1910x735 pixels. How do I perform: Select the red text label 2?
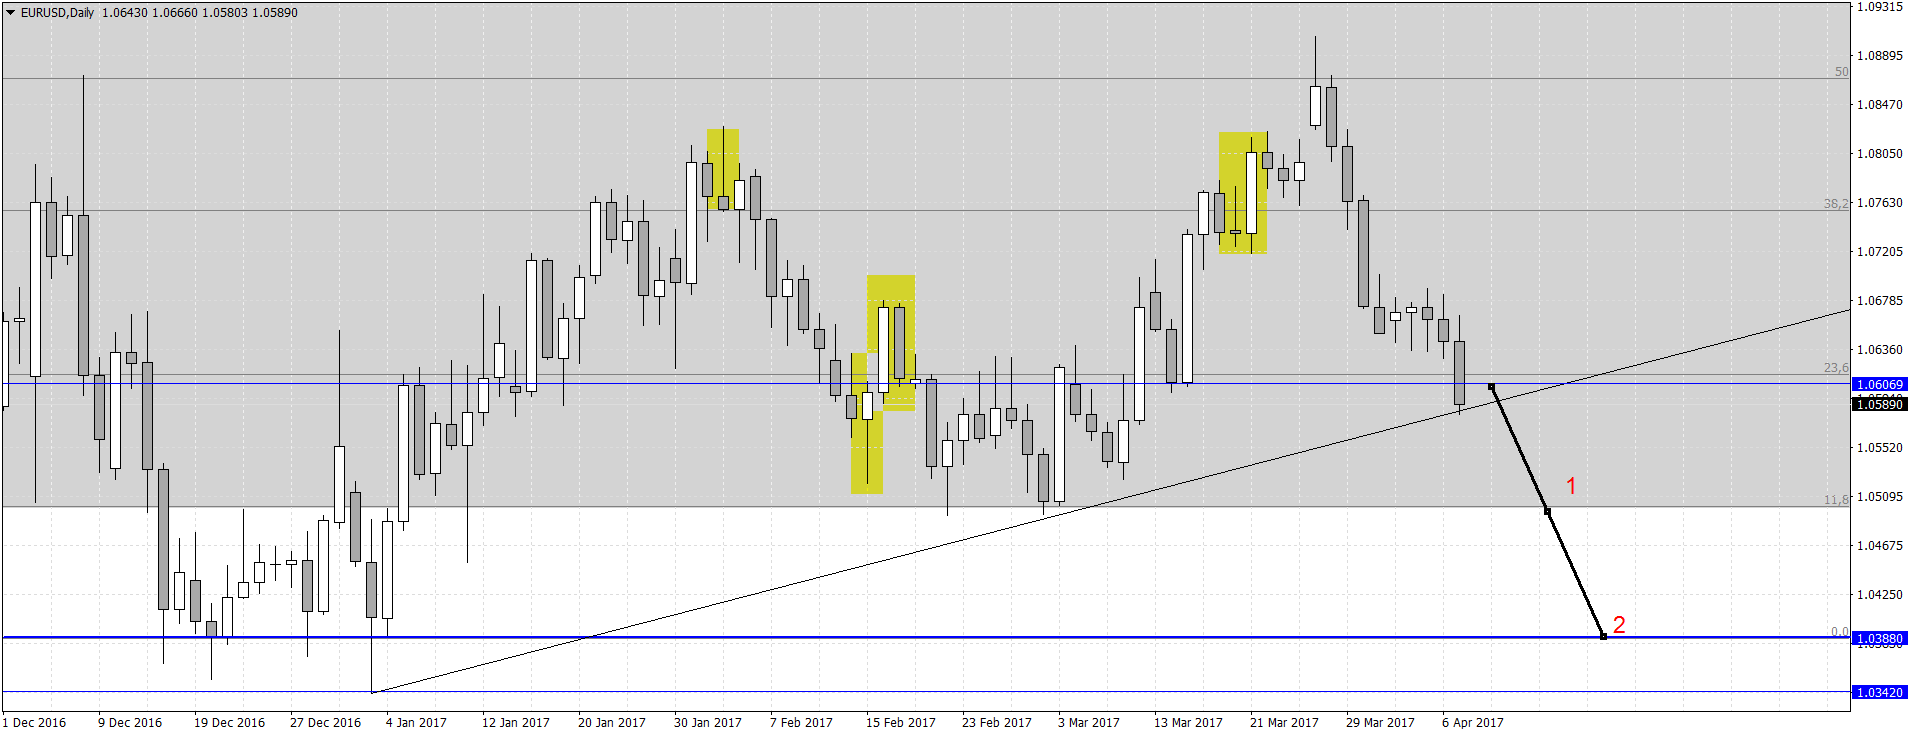pos(1619,625)
